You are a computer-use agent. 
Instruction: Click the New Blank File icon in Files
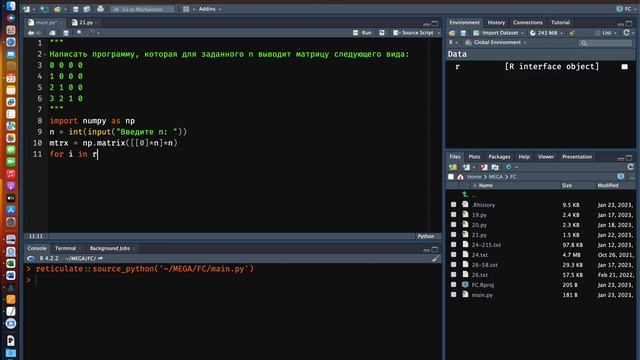click(x=466, y=167)
